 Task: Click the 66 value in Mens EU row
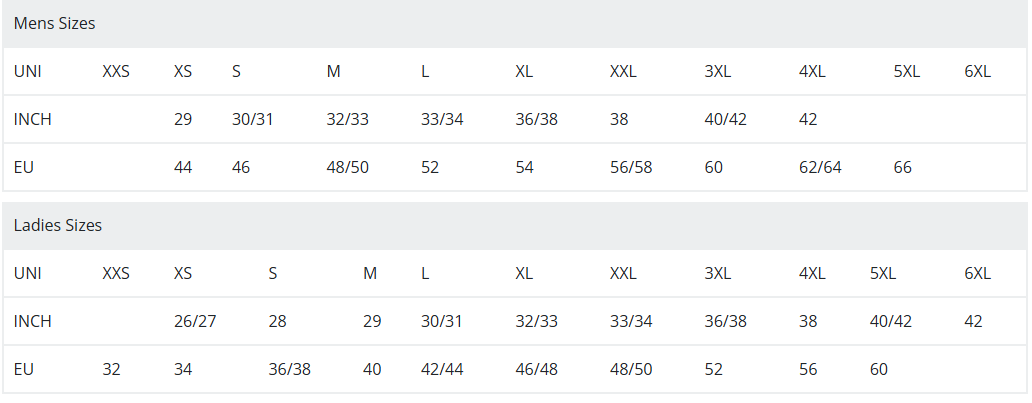902,167
